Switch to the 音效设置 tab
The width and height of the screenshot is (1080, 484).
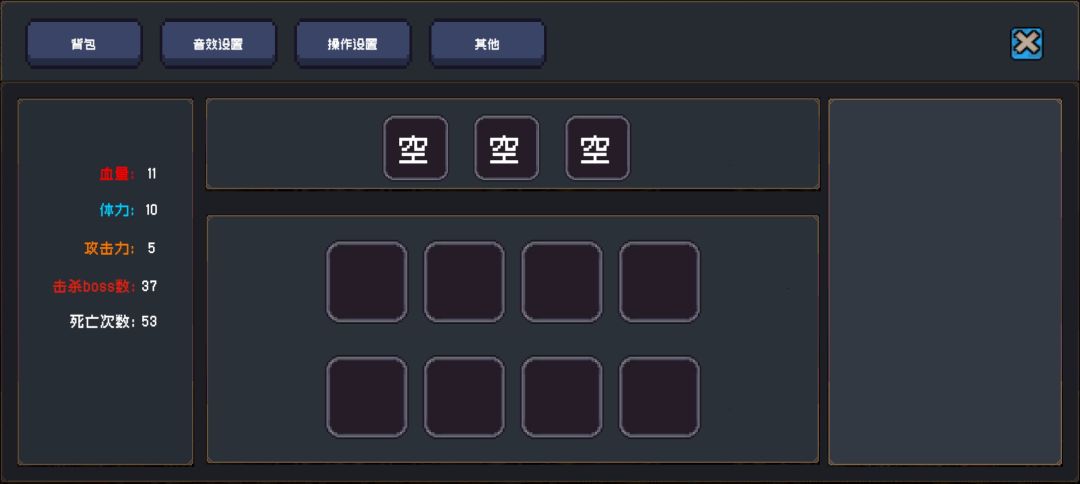coord(218,44)
